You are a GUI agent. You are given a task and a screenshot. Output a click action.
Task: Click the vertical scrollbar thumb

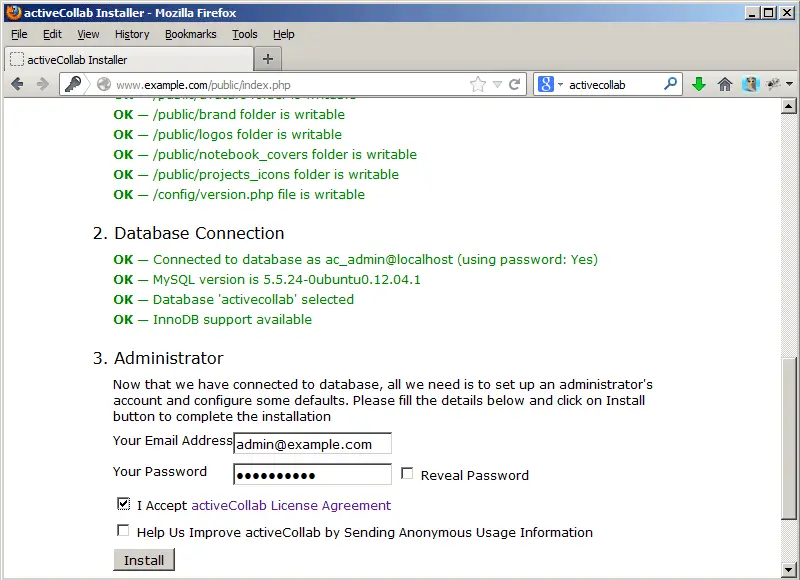[789, 439]
